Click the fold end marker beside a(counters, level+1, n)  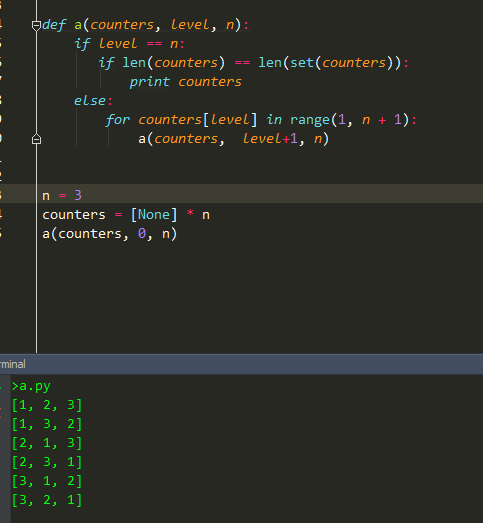point(36,139)
